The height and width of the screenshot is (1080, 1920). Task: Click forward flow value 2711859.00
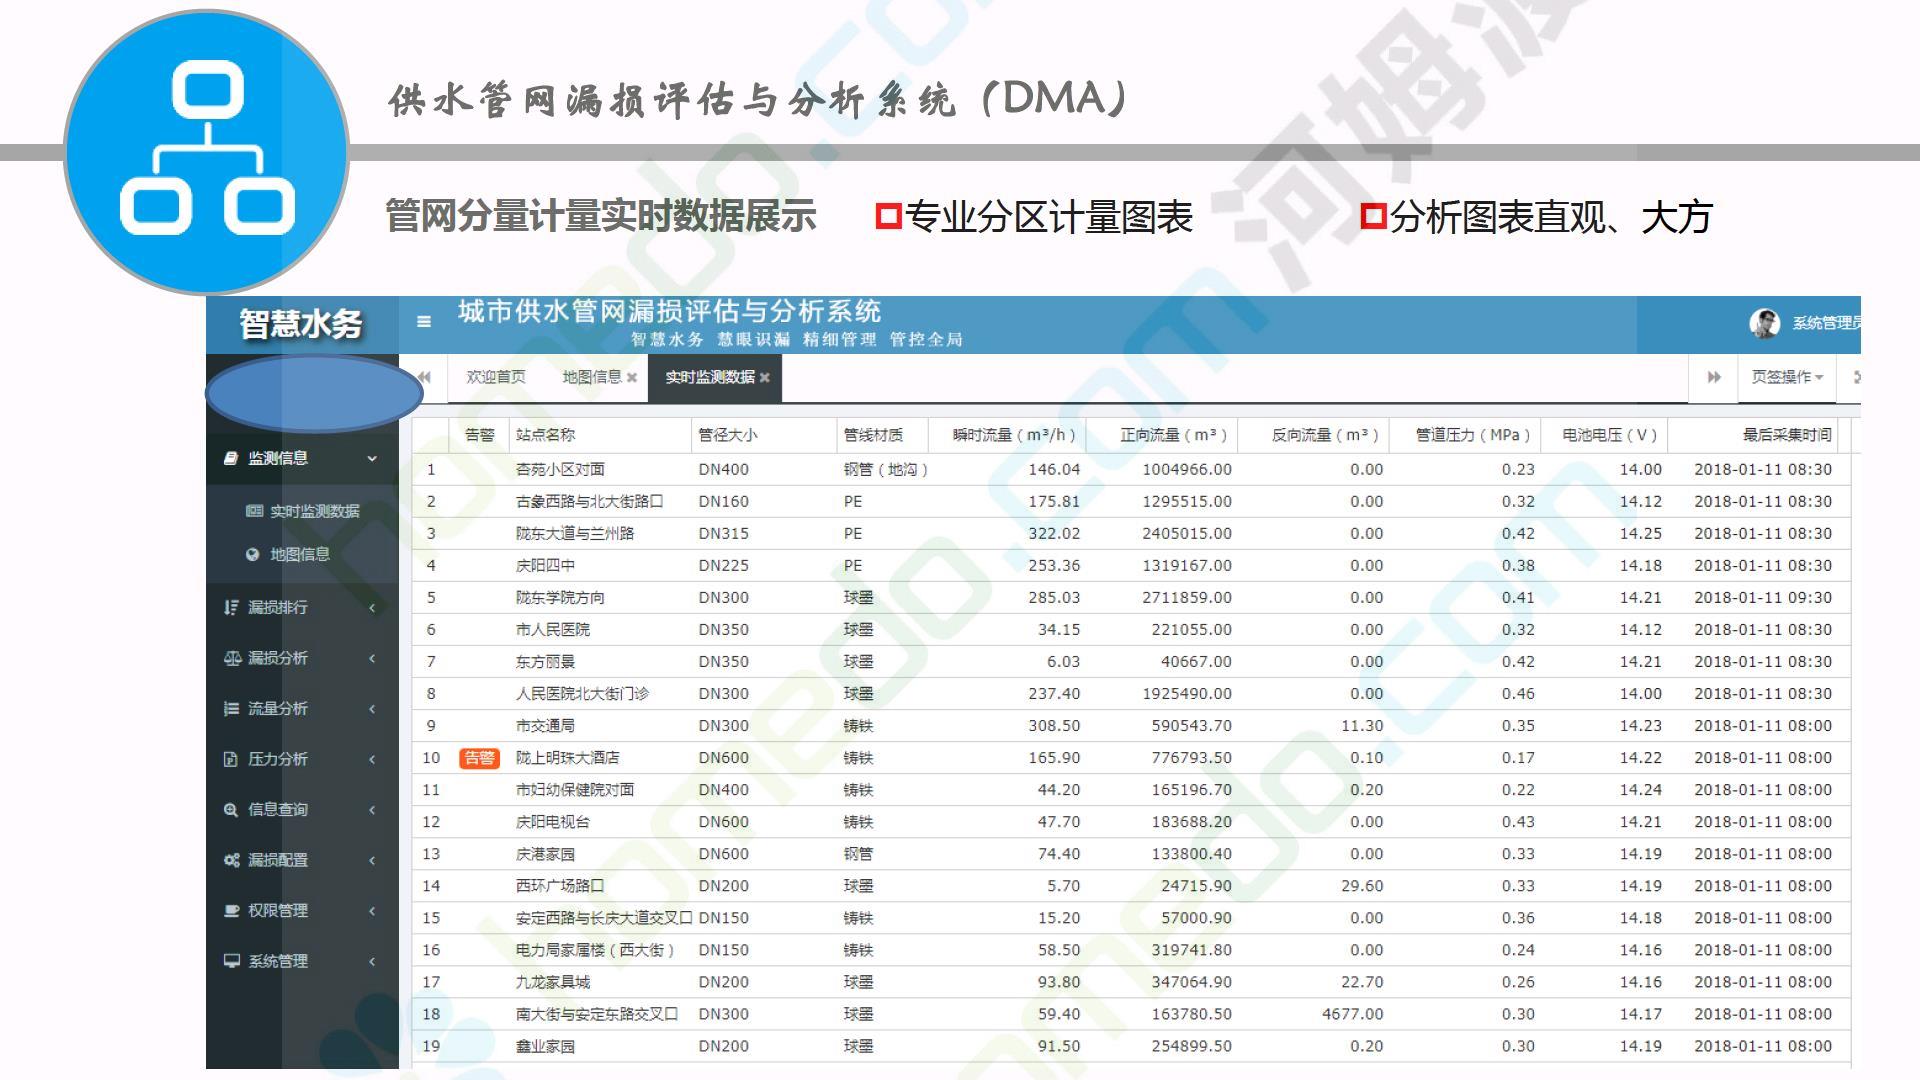coord(1187,597)
